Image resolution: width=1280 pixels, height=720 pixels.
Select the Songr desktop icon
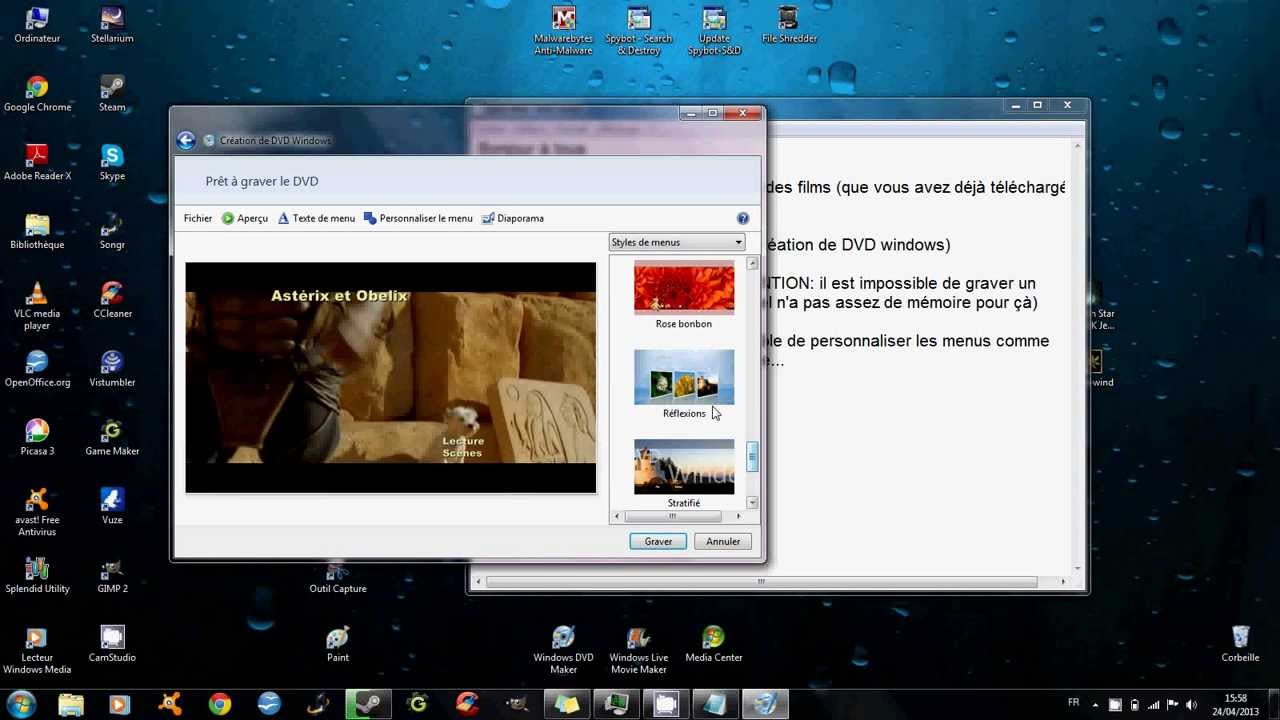coord(112,232)
